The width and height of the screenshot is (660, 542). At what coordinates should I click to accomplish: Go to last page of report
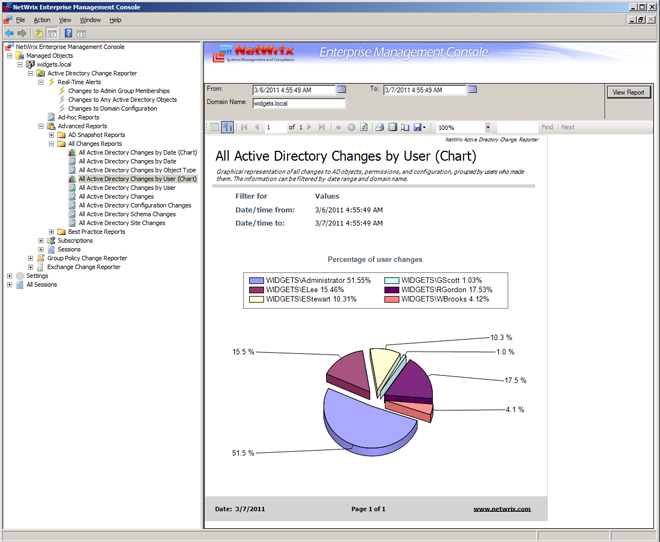[x=322, y=127]
